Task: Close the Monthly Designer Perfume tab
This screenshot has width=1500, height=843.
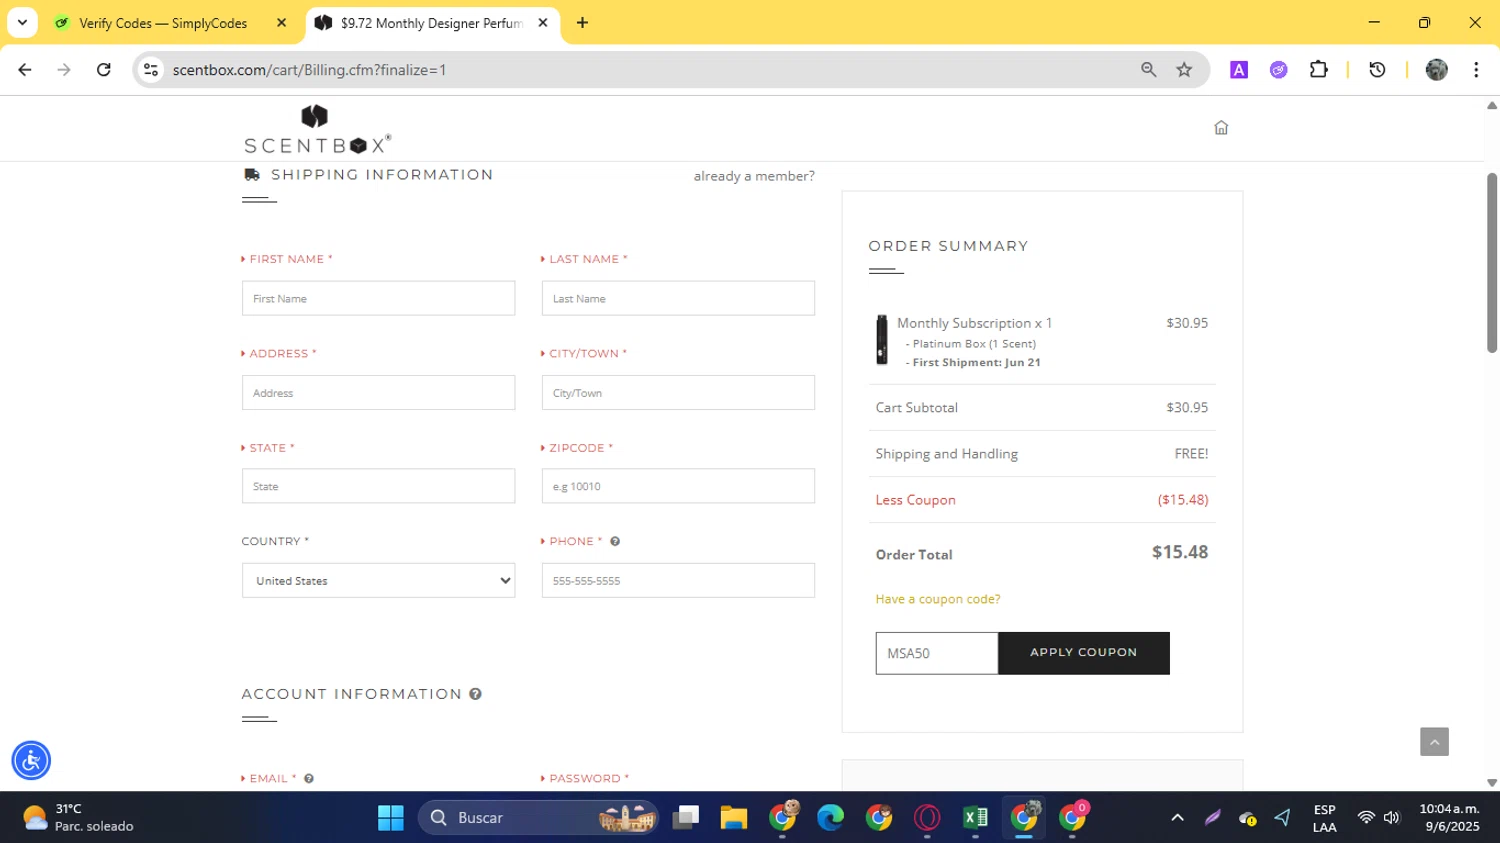Action: 543,23
